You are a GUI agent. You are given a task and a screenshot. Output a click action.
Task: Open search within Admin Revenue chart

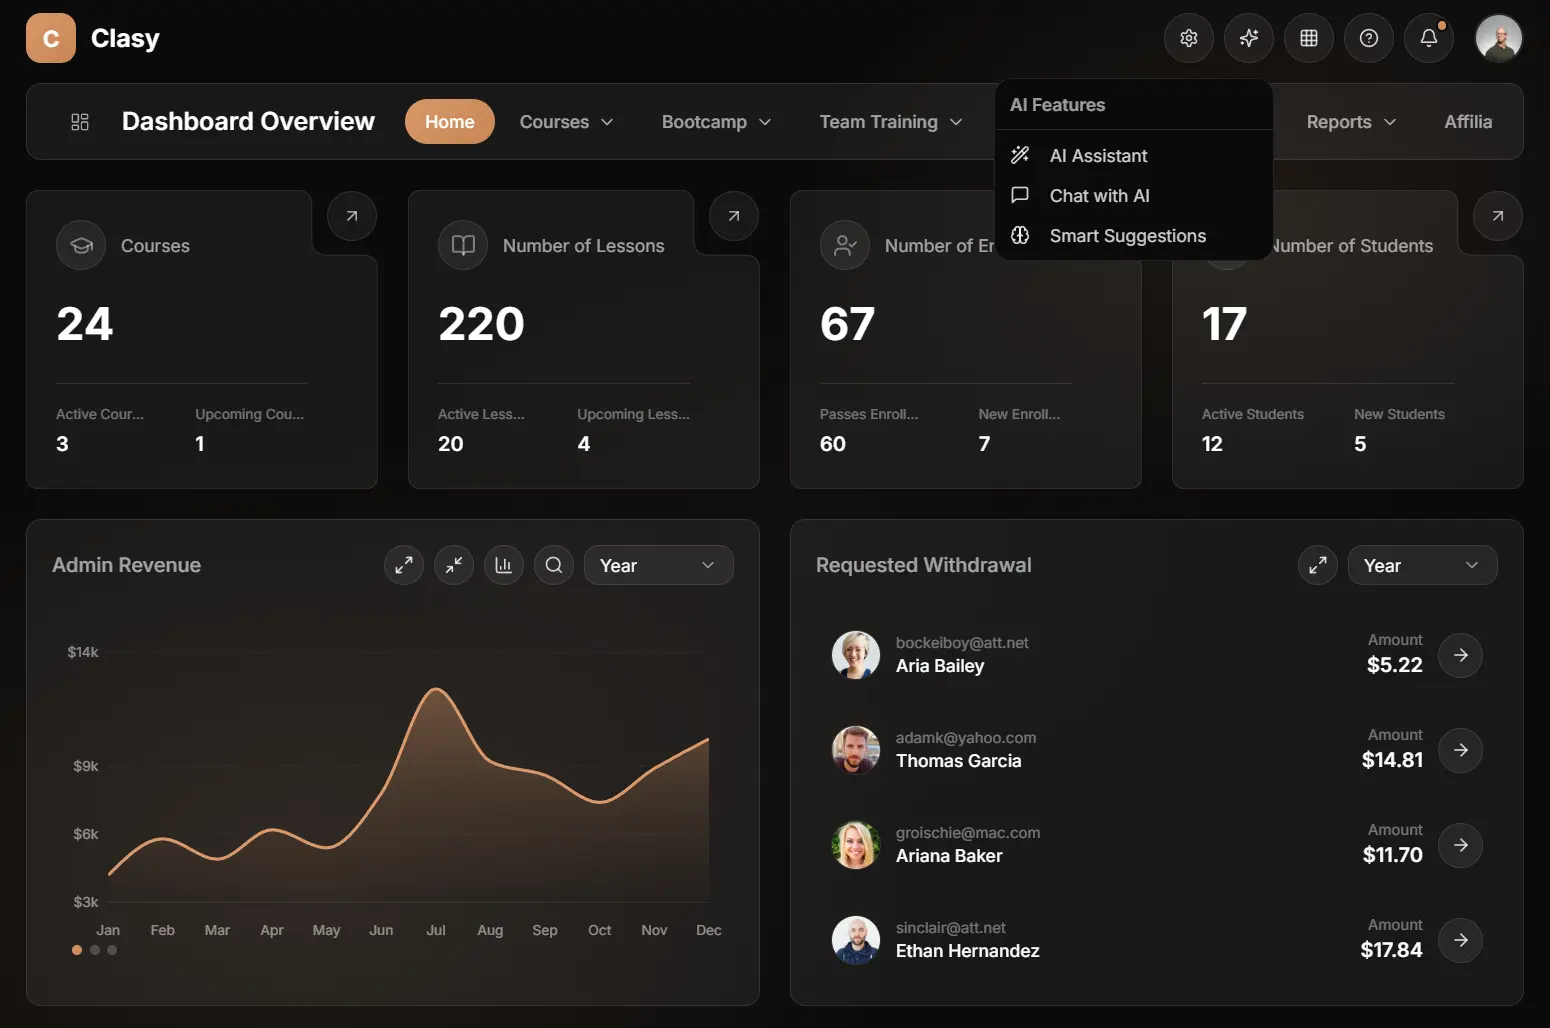click(x=553, y=565)
